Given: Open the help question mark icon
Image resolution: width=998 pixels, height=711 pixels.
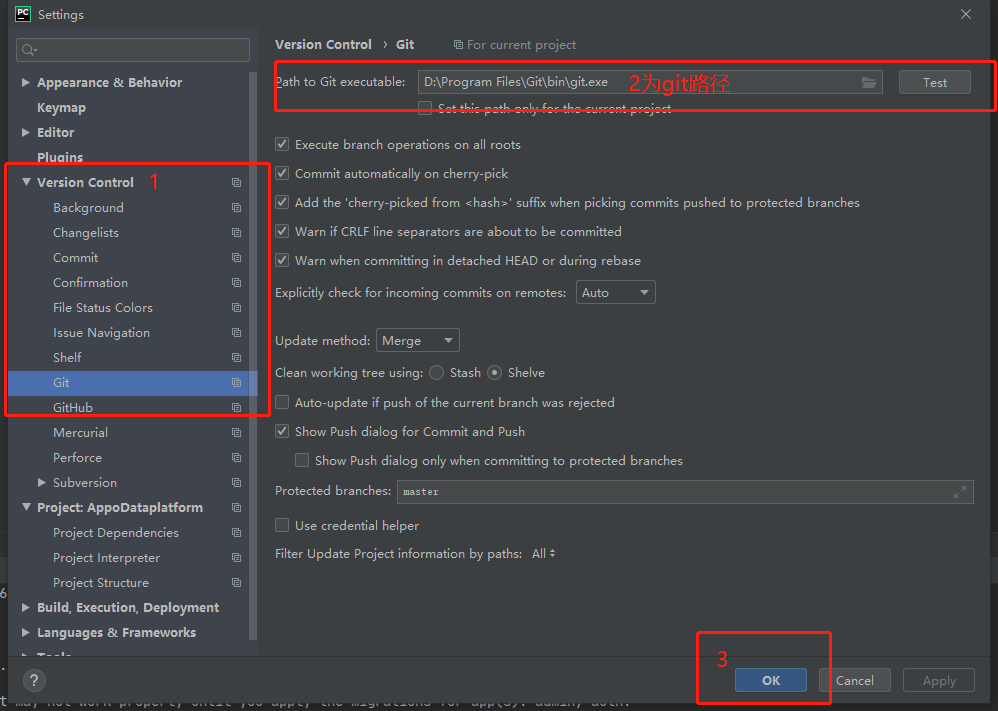Looking at the screenshot, I should [x=34, y=680].
